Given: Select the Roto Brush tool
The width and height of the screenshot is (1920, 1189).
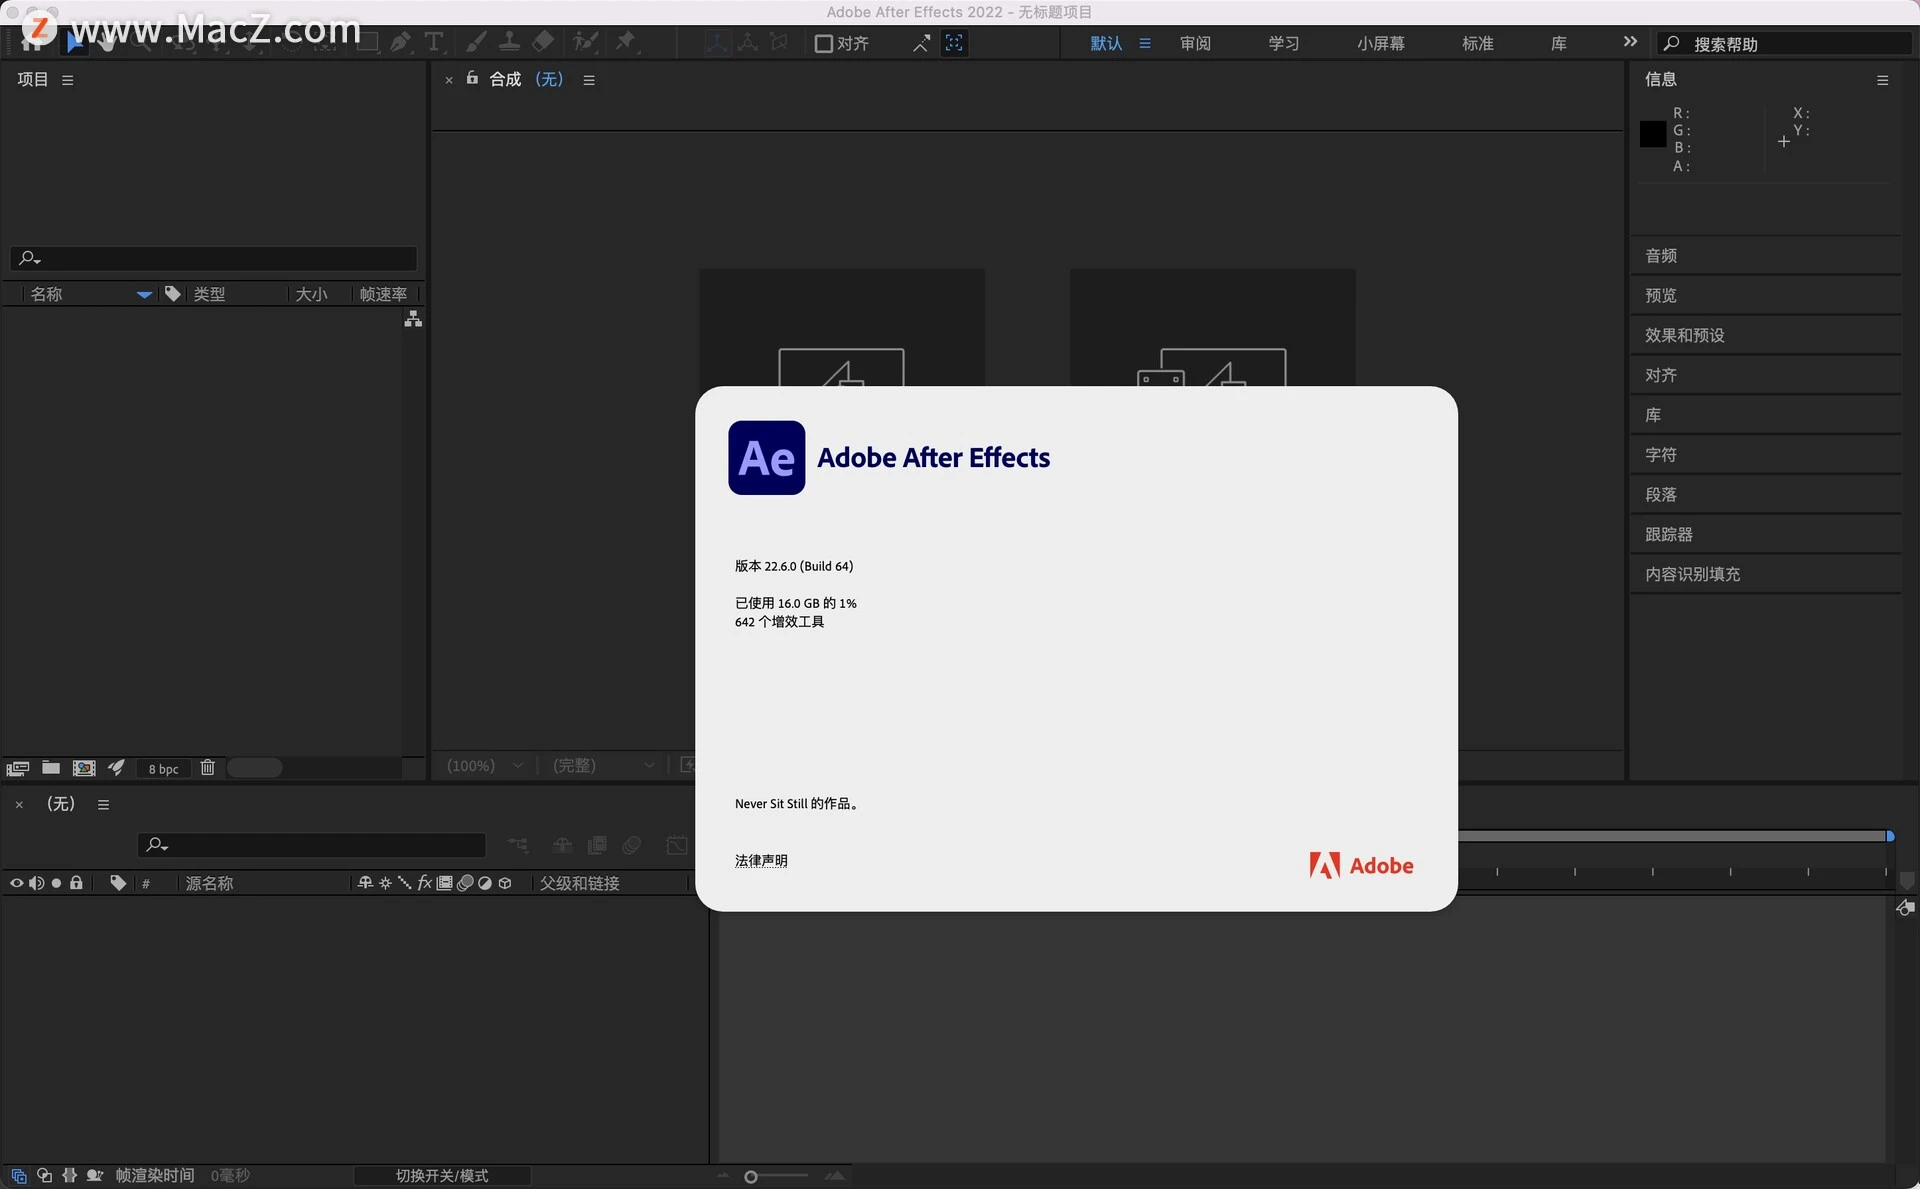Looking at the screenshot, I should 587,42.
